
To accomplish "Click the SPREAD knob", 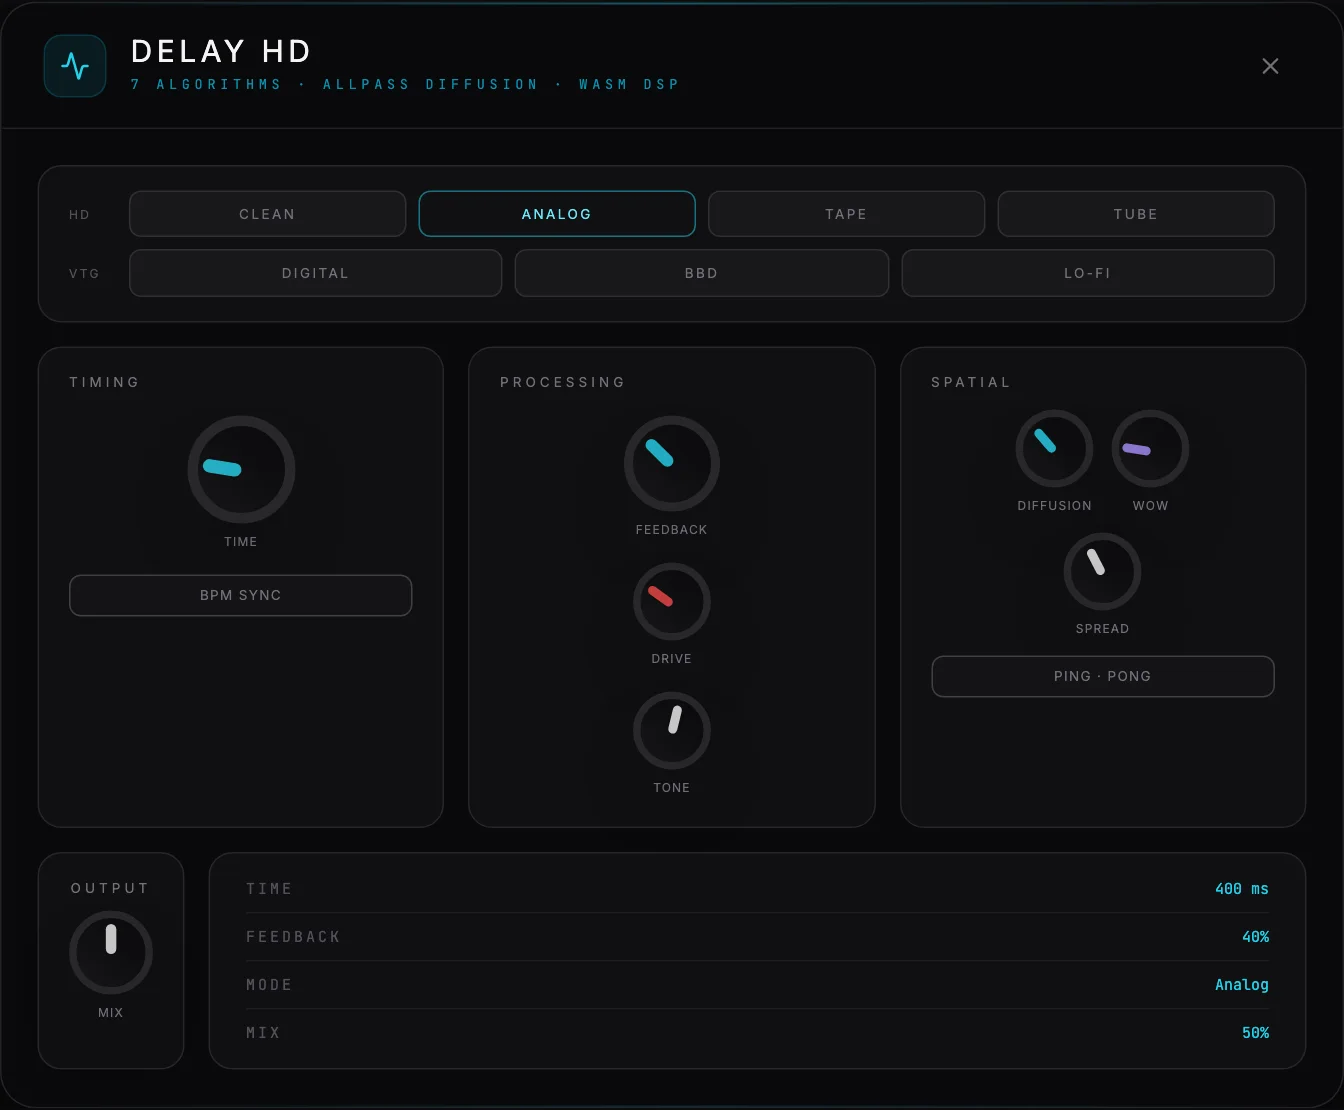I will coord(1102,572).
